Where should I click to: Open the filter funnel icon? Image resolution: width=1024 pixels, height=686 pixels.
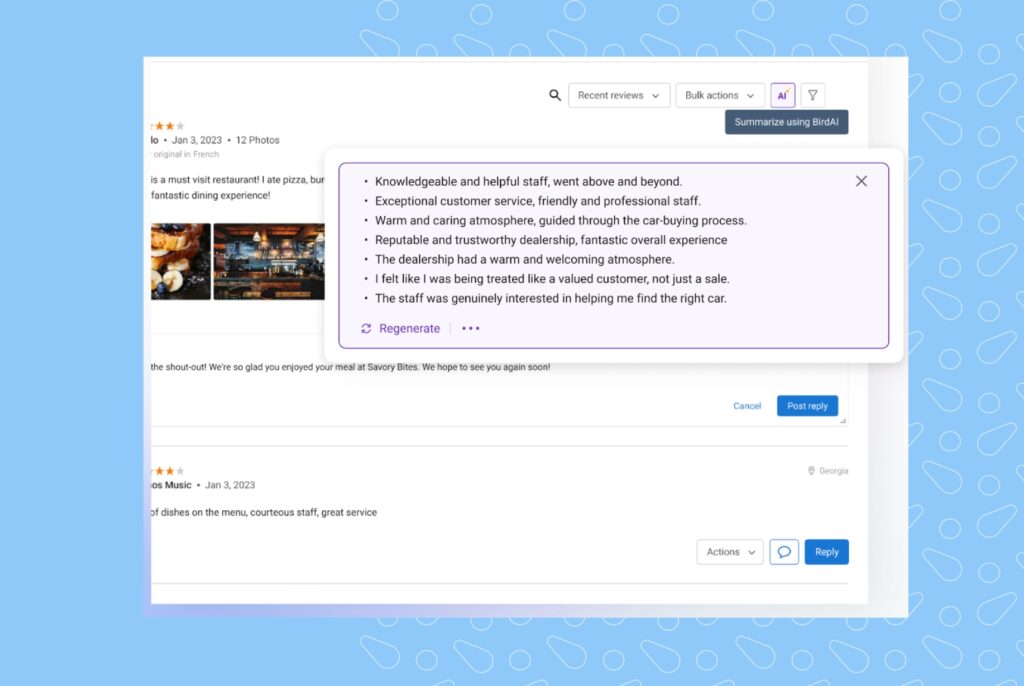coord(812,95)
